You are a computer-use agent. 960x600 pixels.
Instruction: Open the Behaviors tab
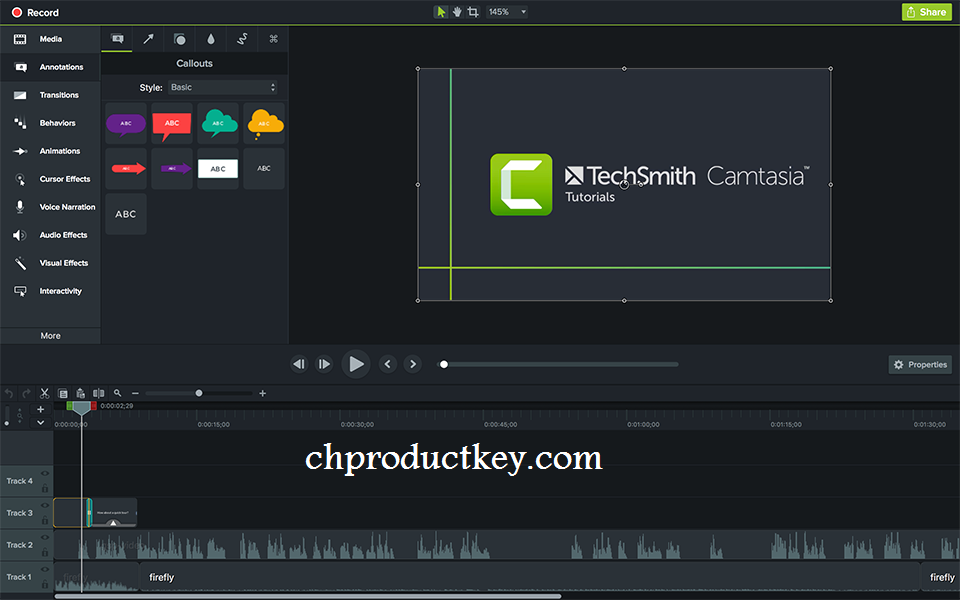pyautogui.click(x=50, y=123)
